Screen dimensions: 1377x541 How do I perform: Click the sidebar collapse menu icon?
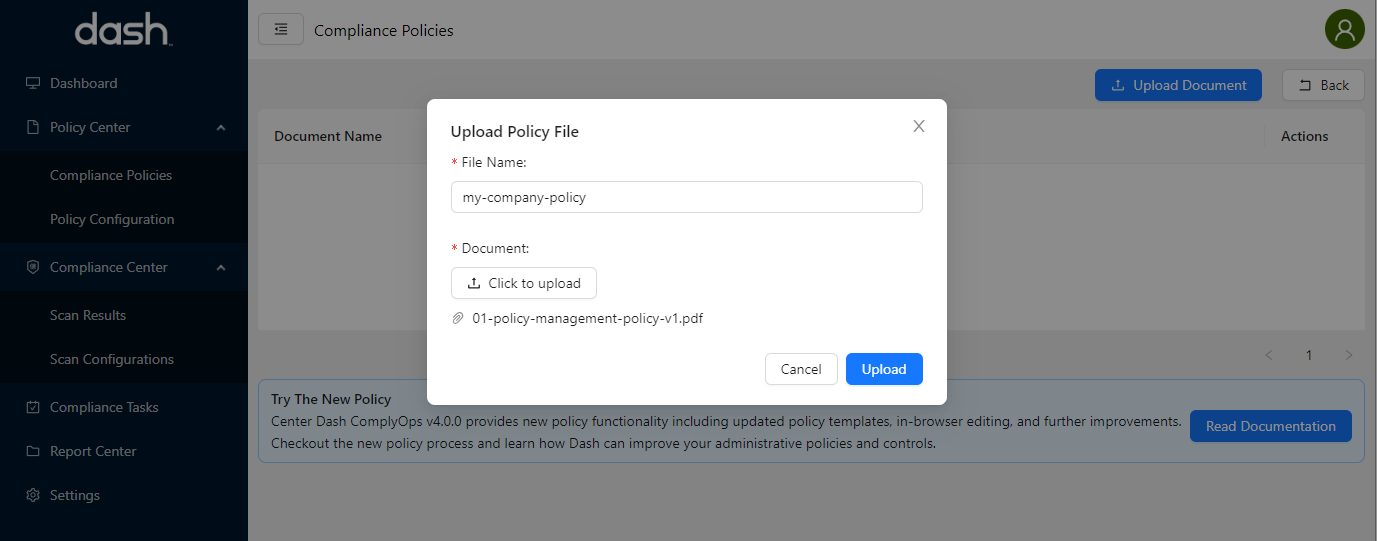pos(281,30)
